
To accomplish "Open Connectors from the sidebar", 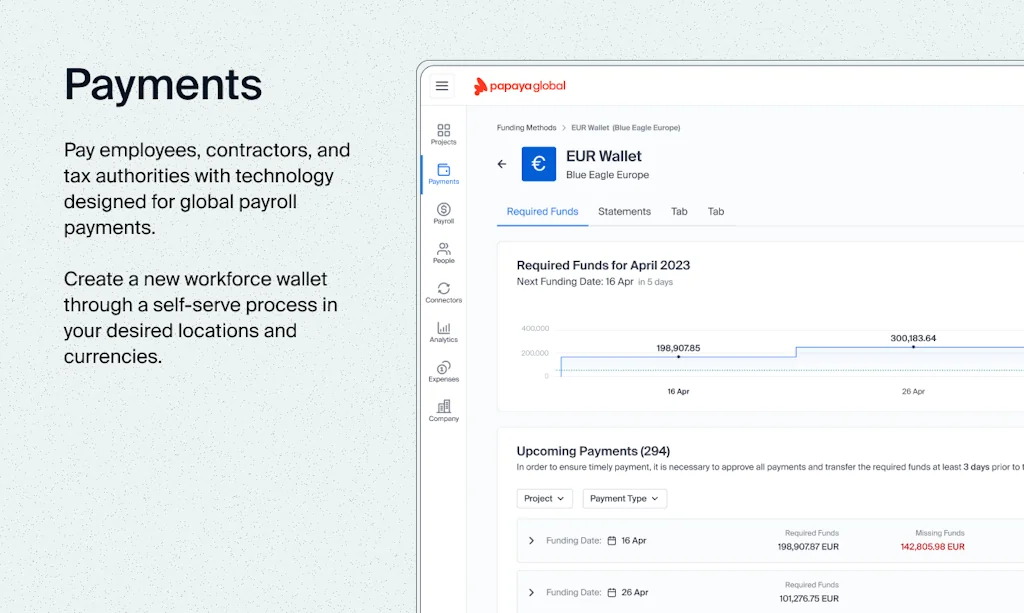I will [442, 291].
